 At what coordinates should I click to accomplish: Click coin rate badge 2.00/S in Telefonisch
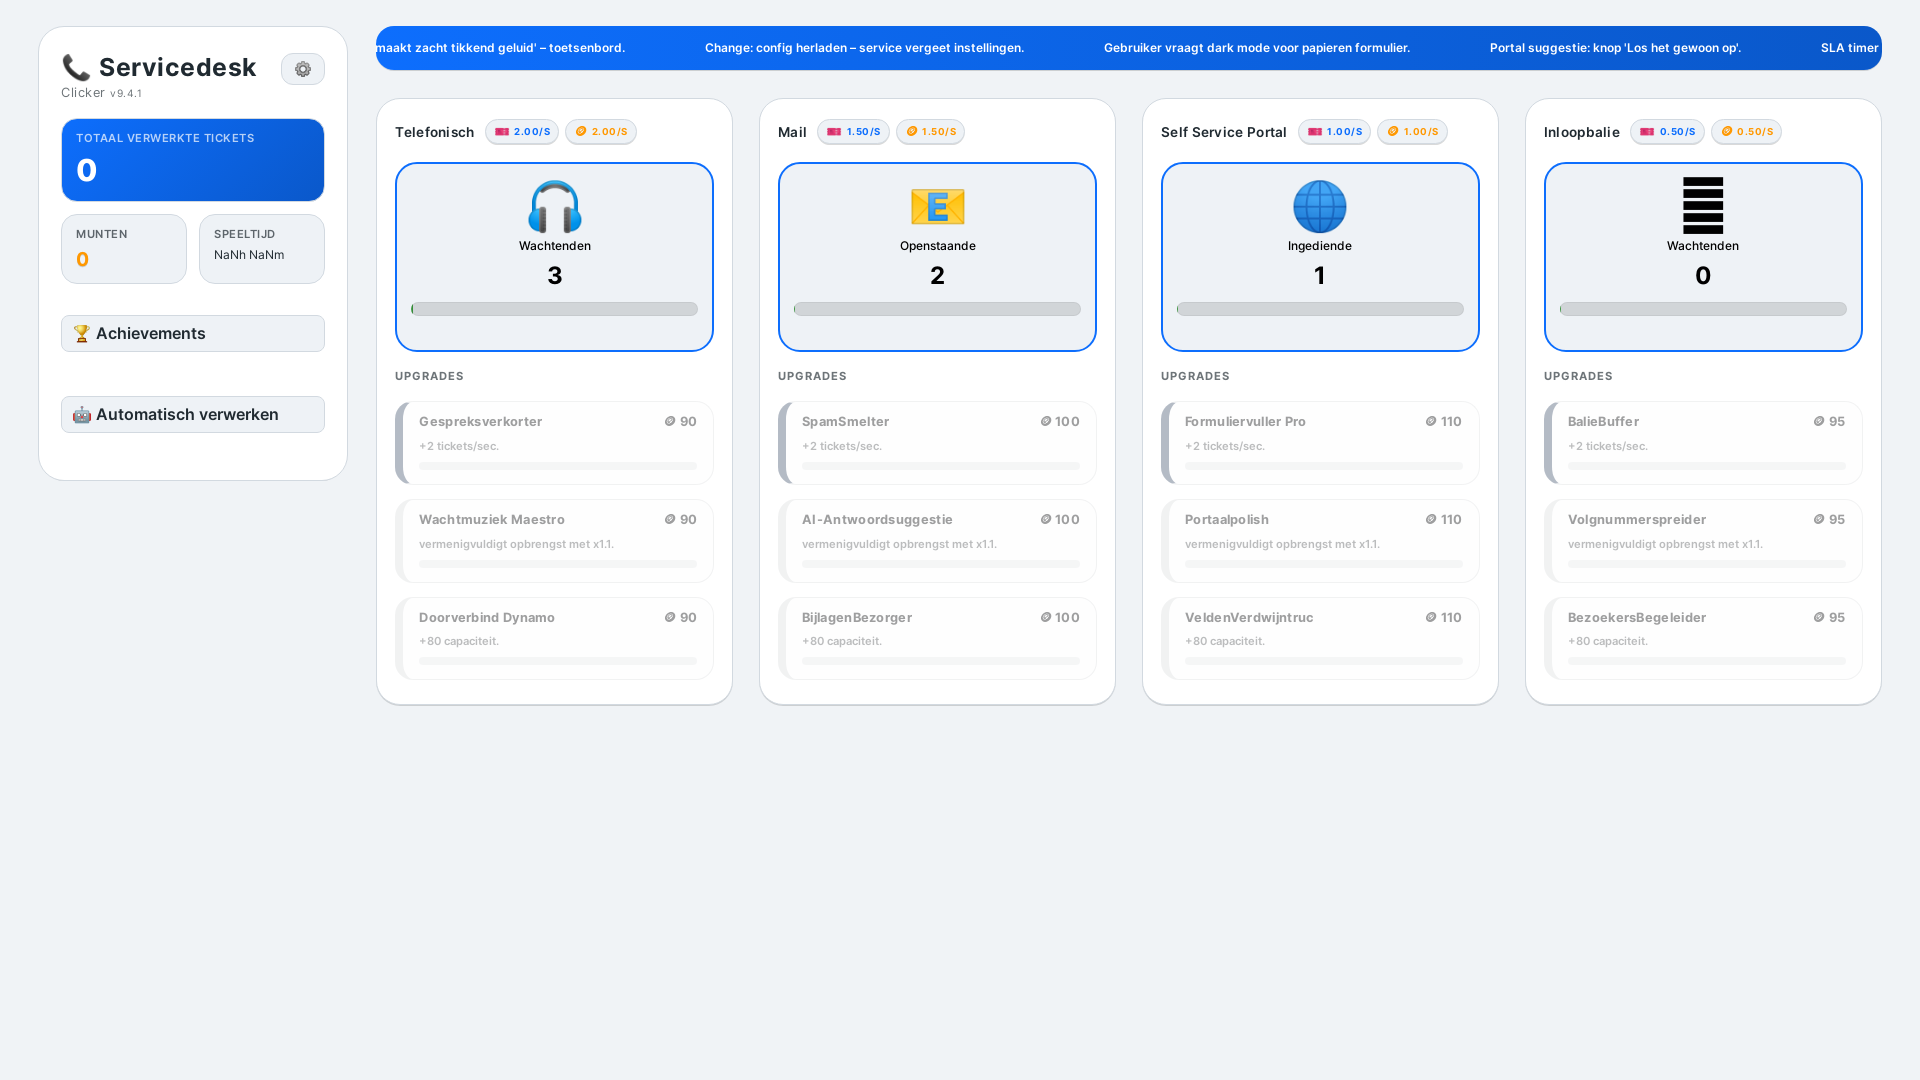(x=601, y=132)
